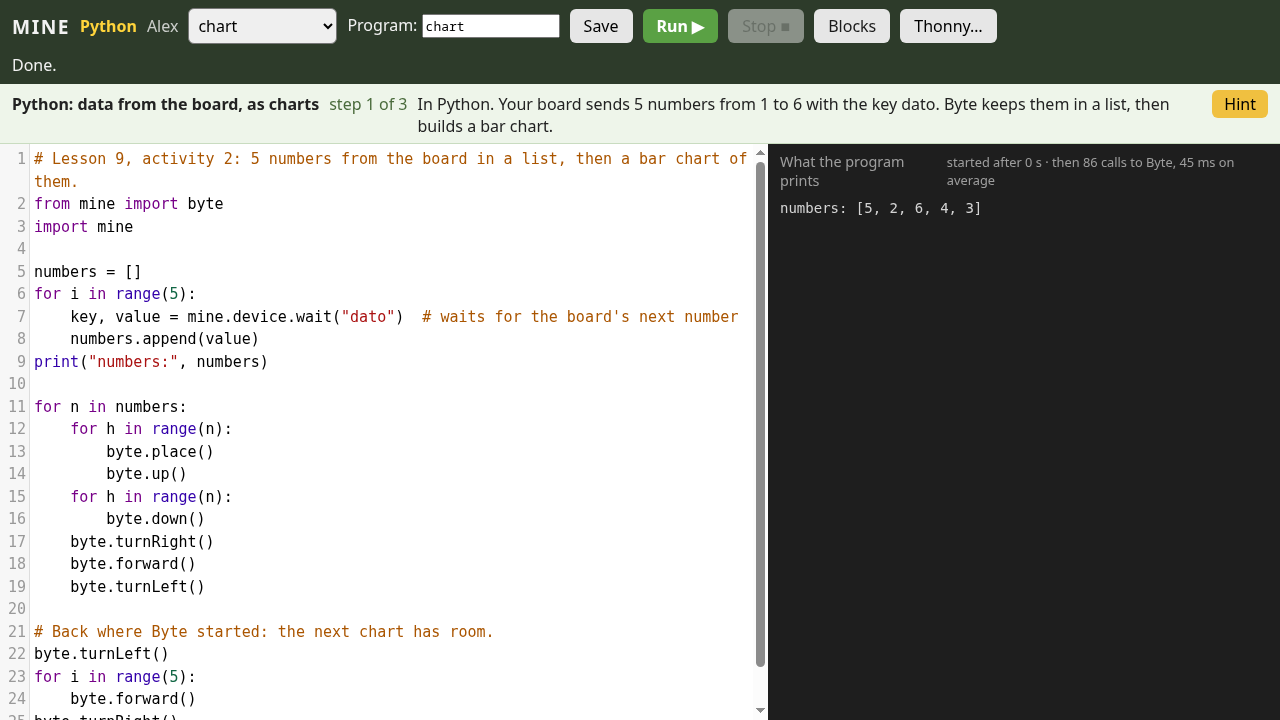Open the chart program dropdown
The height and width of the screenshot is (720, 1280).
(262, 26)
